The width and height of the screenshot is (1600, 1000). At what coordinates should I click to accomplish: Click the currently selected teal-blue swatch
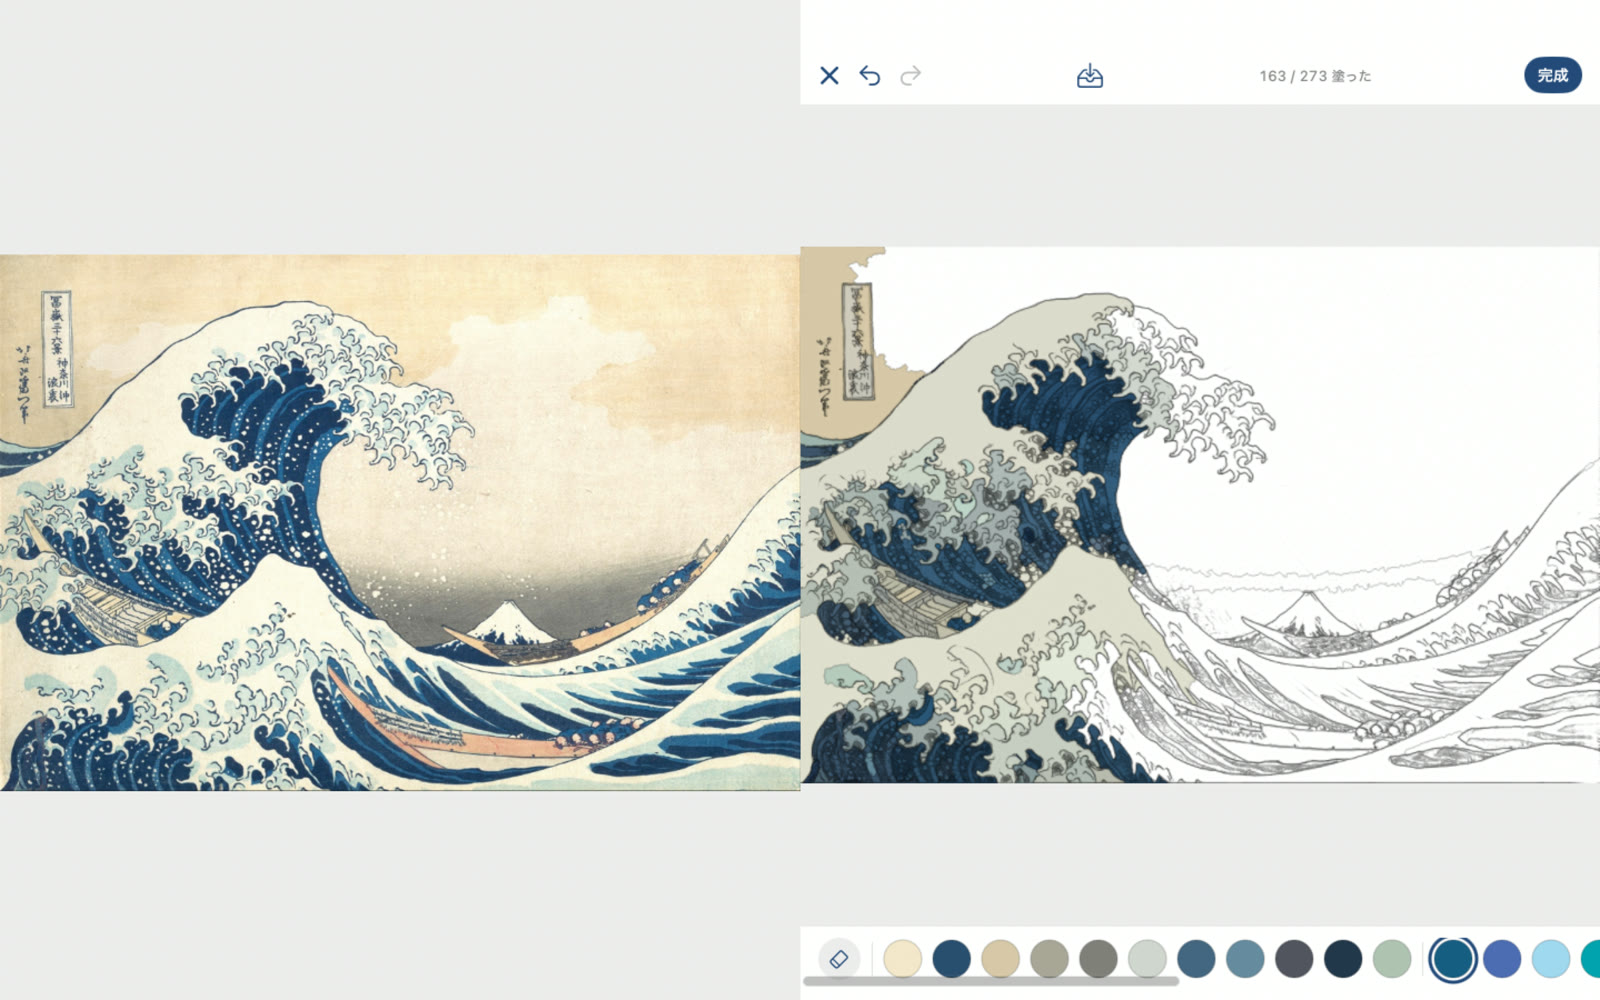pyautogui.click(x=1452, y=958)
